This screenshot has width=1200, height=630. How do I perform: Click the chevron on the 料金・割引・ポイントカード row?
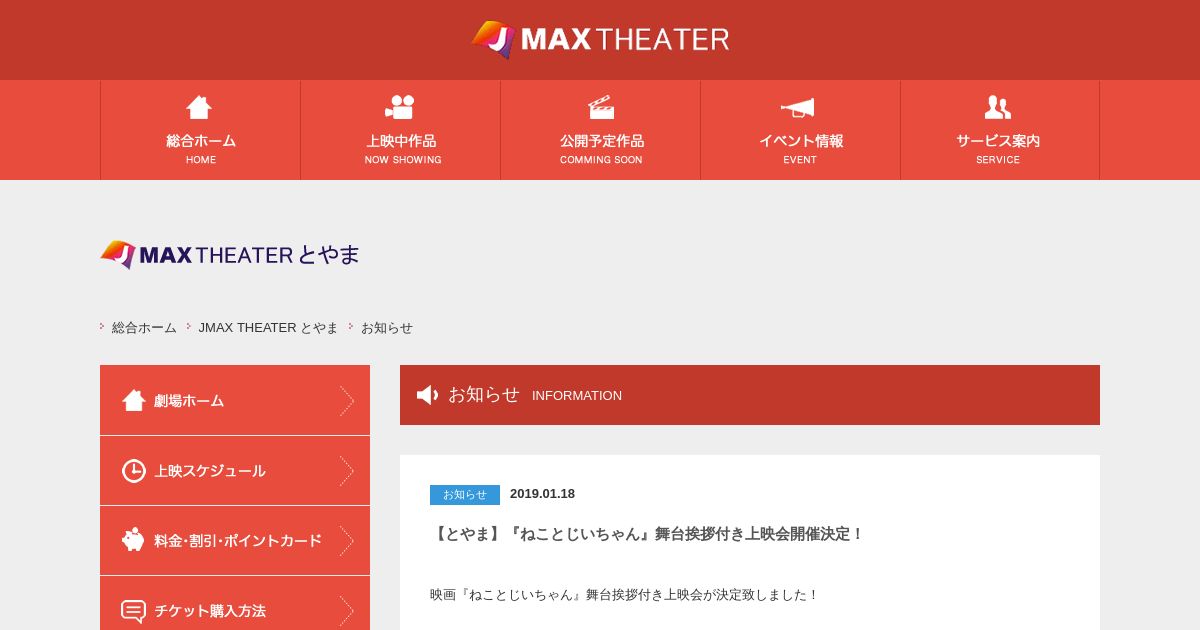coord(346,540)
